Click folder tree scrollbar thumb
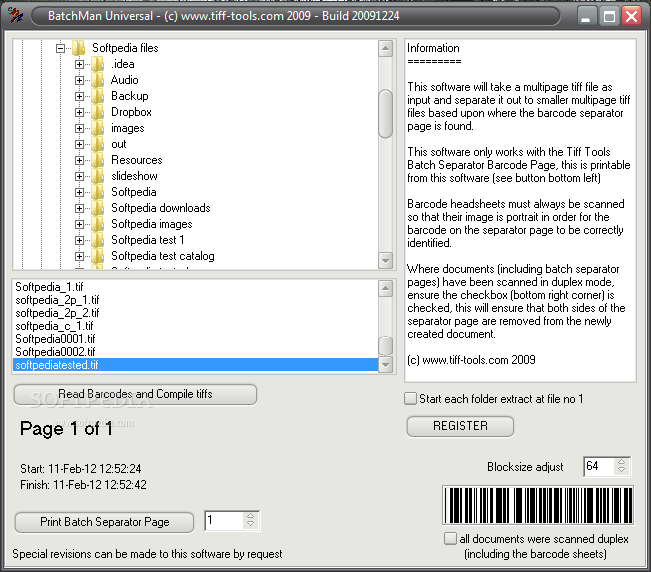This screenshot has height=572, width=651. 386,114
